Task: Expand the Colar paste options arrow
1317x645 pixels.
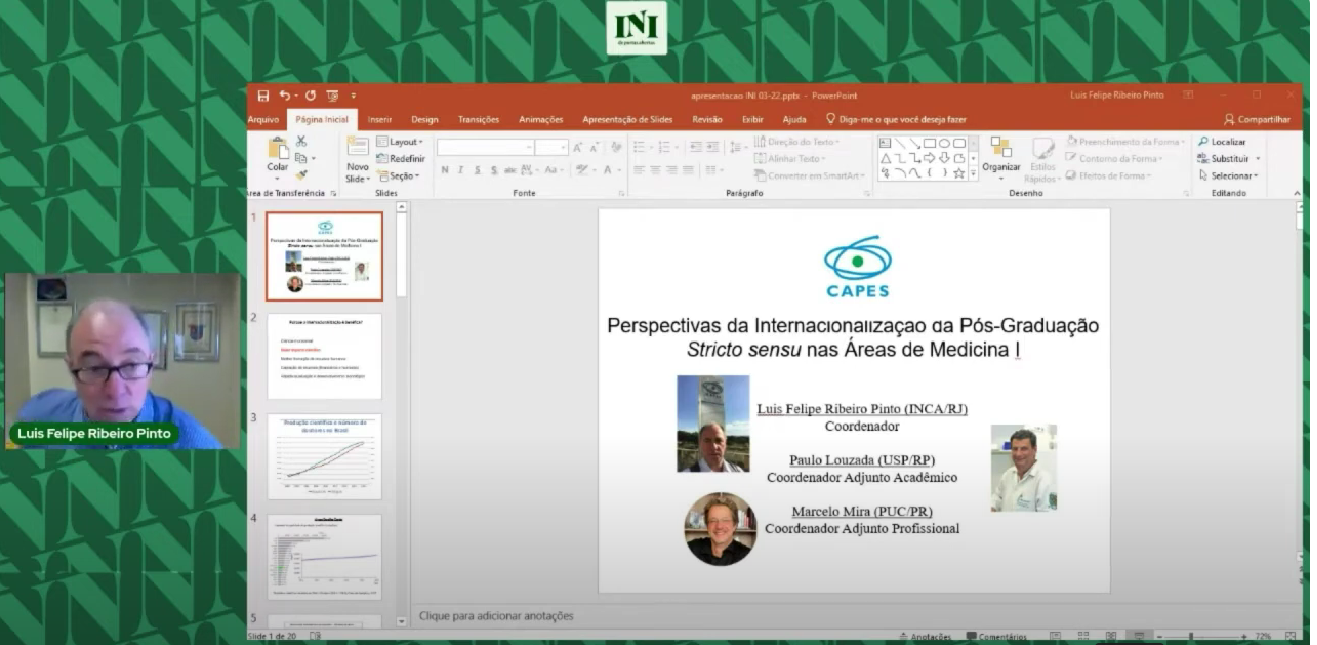Action: [x=277, y=179]
